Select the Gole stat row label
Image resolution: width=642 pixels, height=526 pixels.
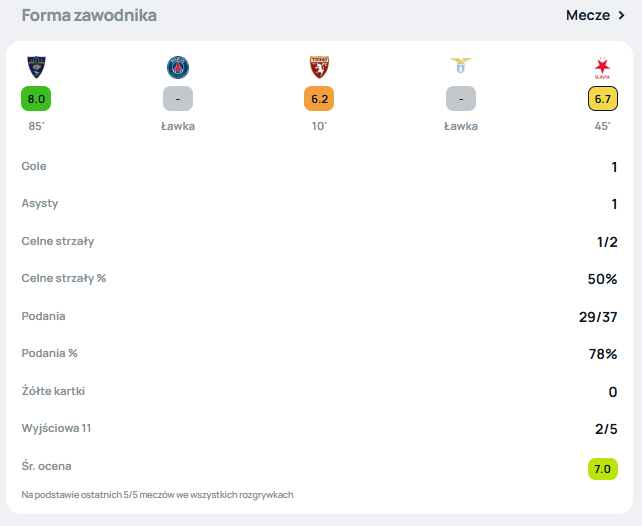pos(34,166)
